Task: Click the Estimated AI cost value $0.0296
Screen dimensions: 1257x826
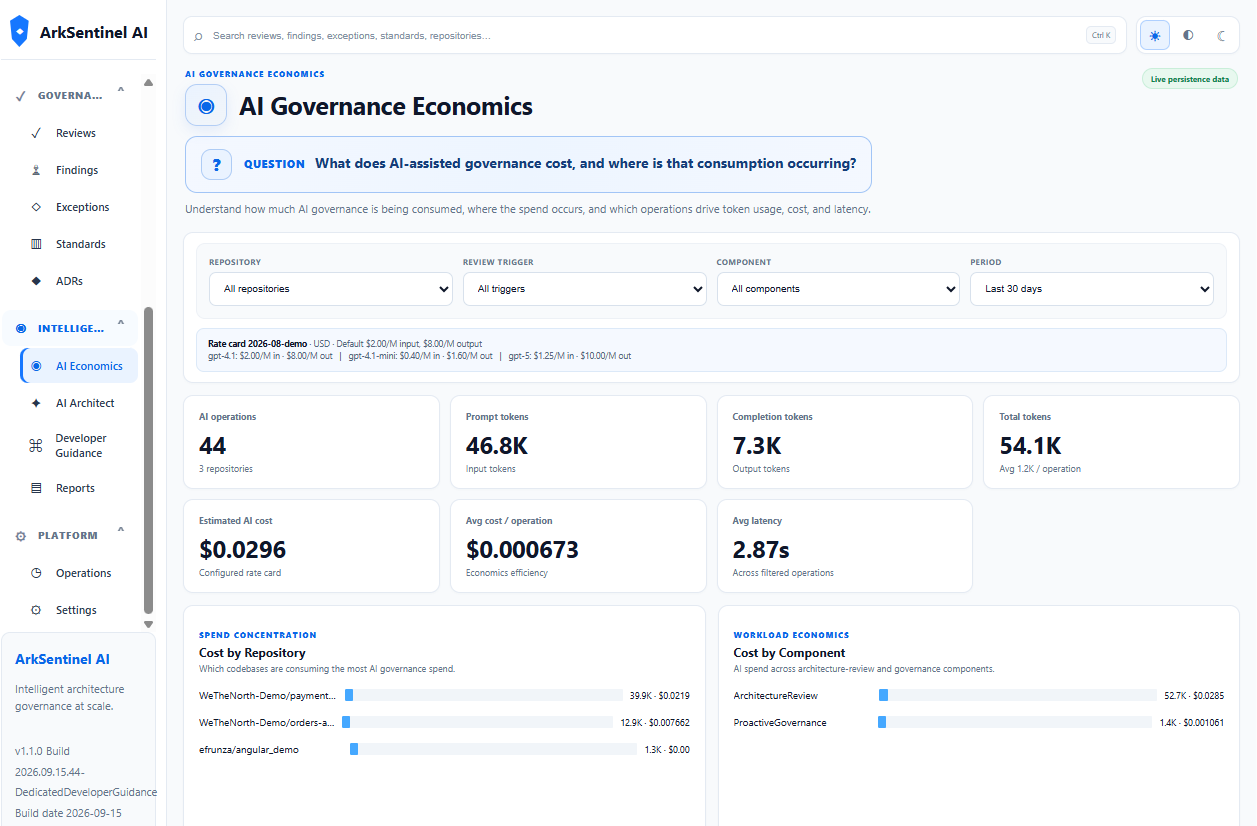Action: coord(242,549)
